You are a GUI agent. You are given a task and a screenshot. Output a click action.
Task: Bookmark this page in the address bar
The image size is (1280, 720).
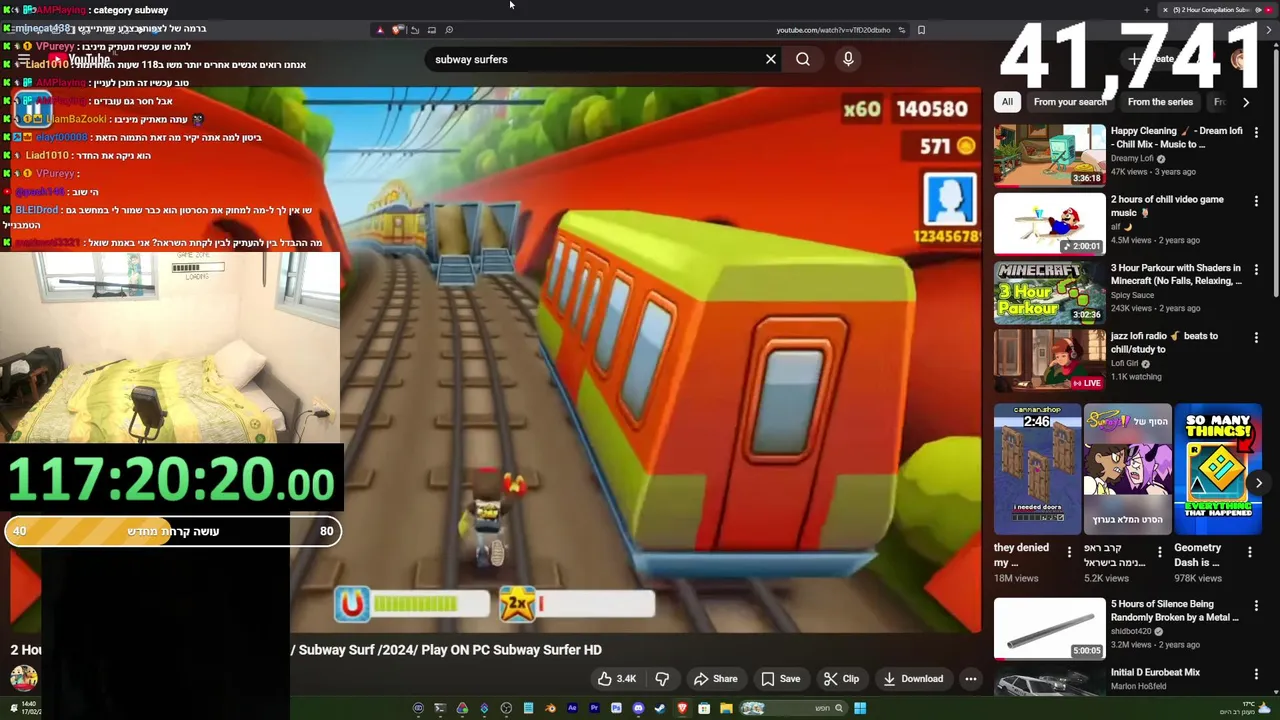[x=921, y=30]
